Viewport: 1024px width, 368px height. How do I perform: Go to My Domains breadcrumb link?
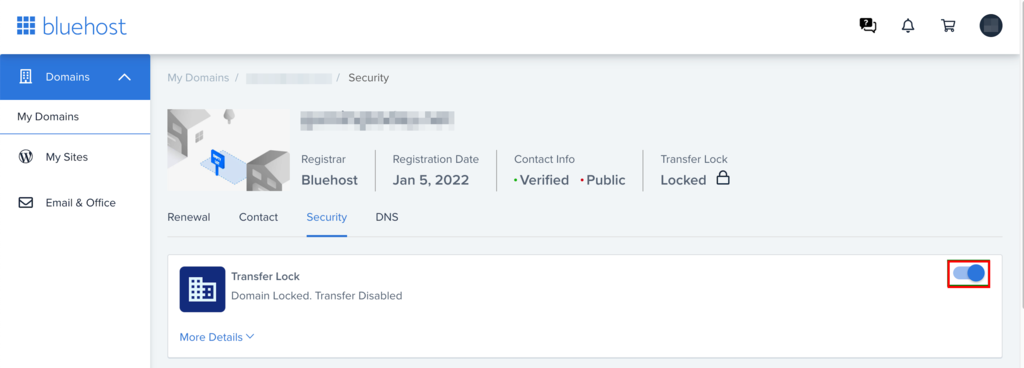[198, 78]
